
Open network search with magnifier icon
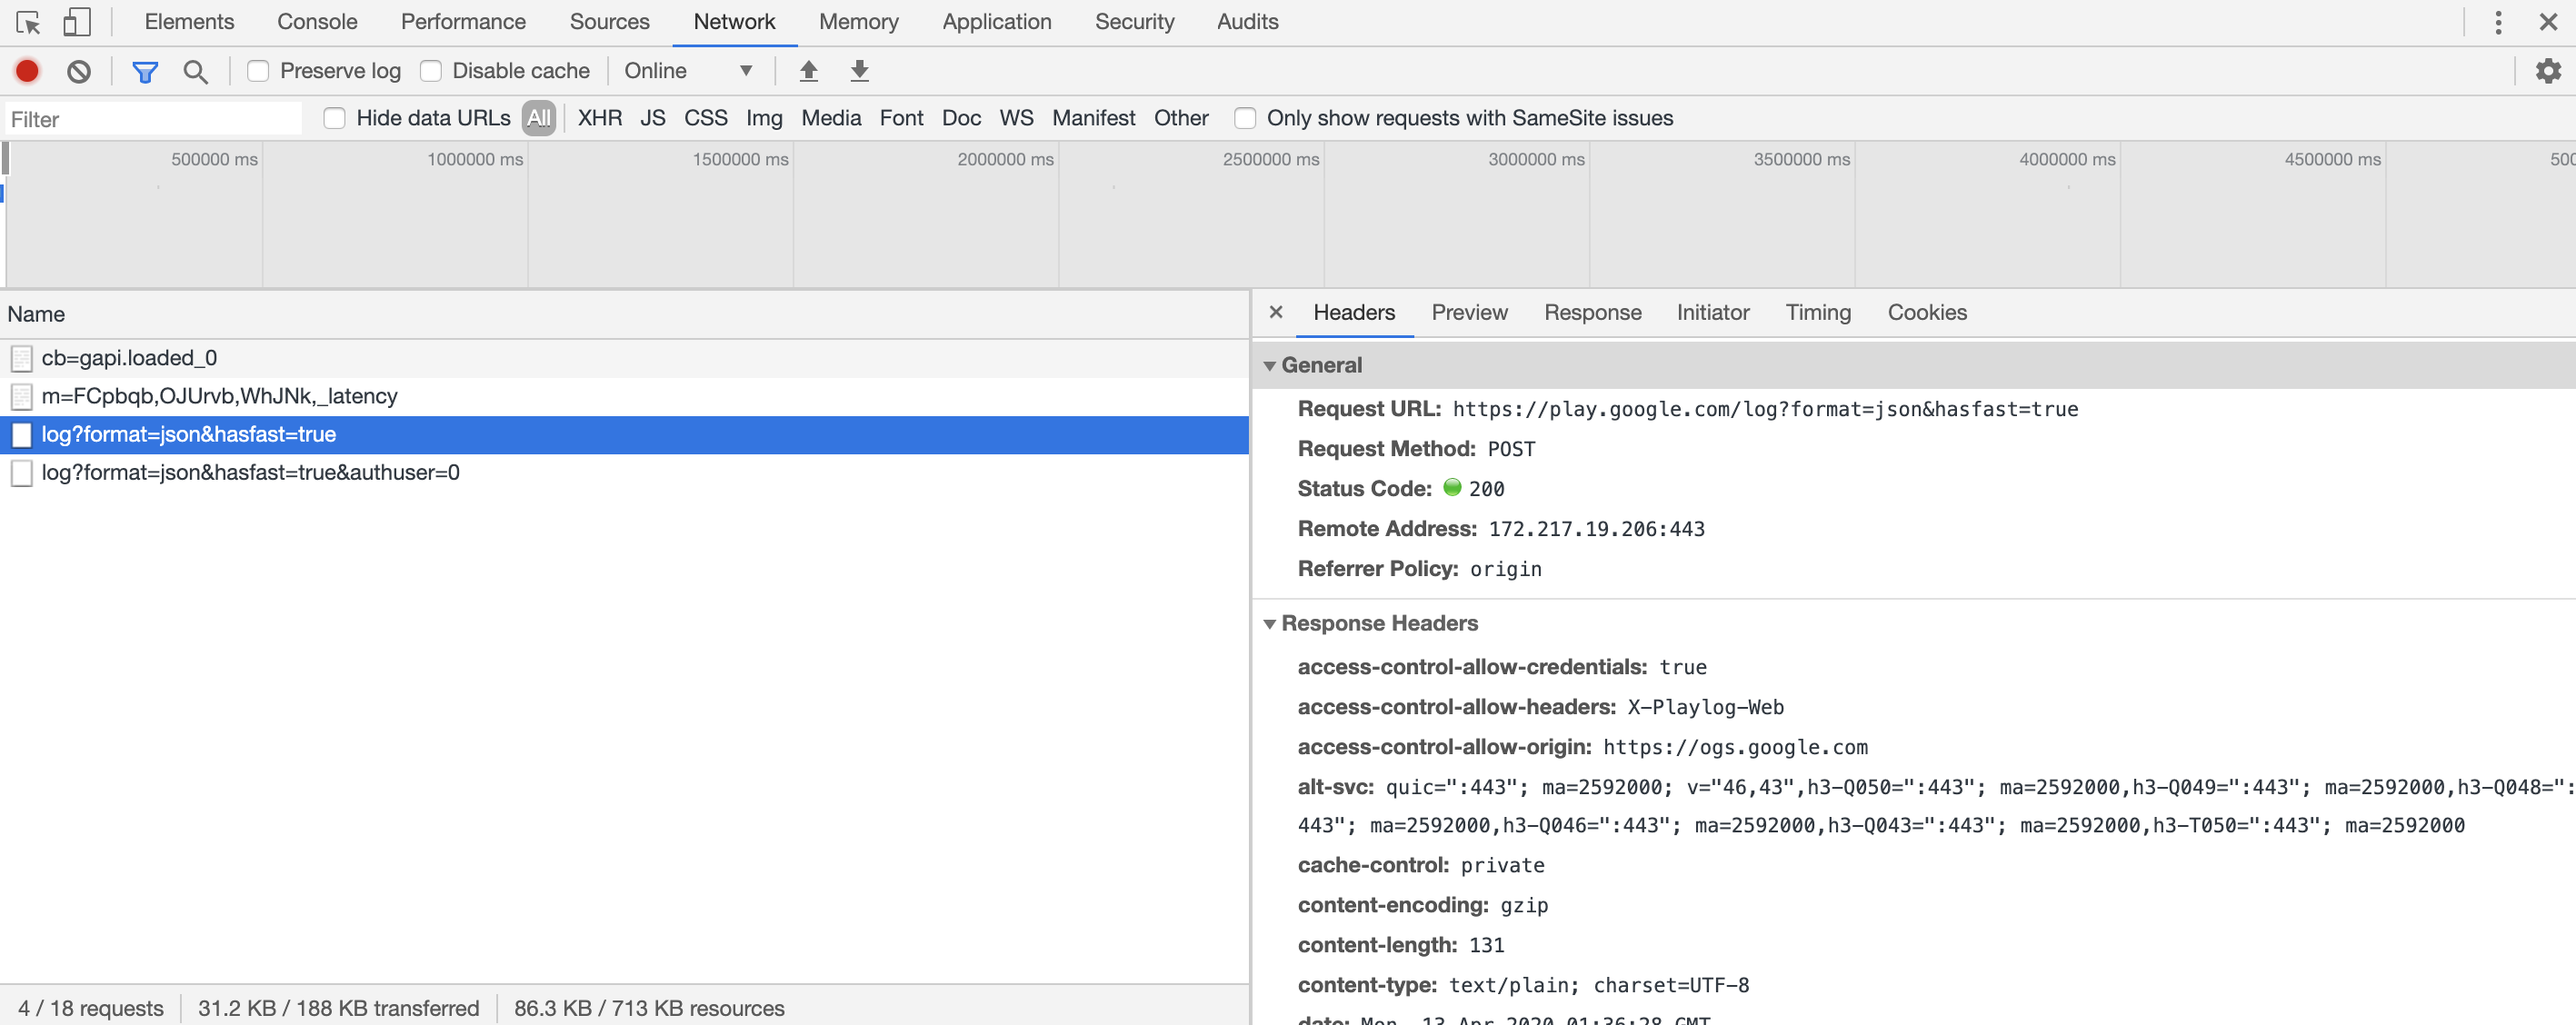(196, 71)
